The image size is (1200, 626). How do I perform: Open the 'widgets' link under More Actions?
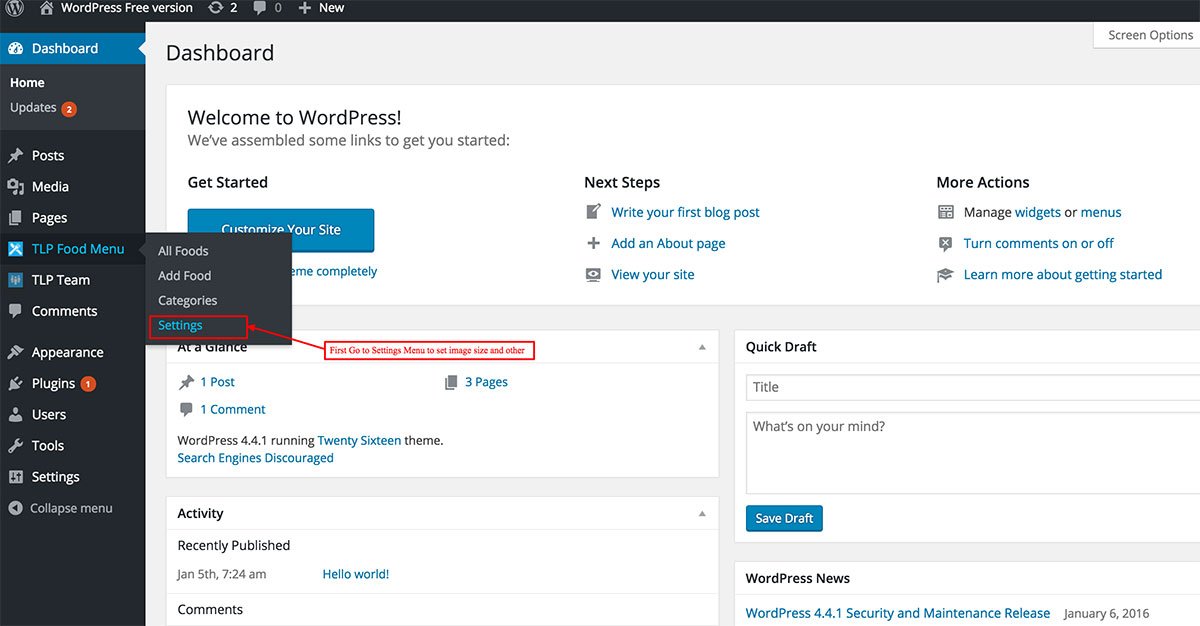pos(1038,212)
